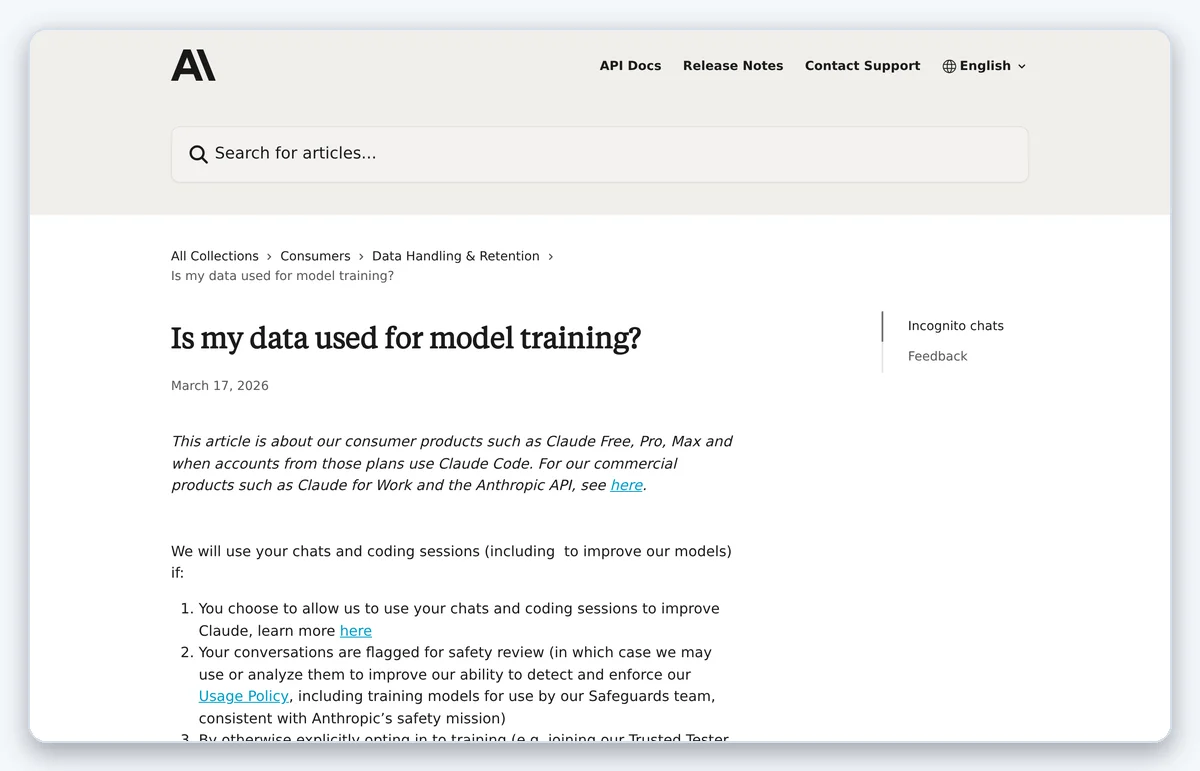Open Release Notes in the header
This screenshot has height=771, width=1200.
coord(733,66)
